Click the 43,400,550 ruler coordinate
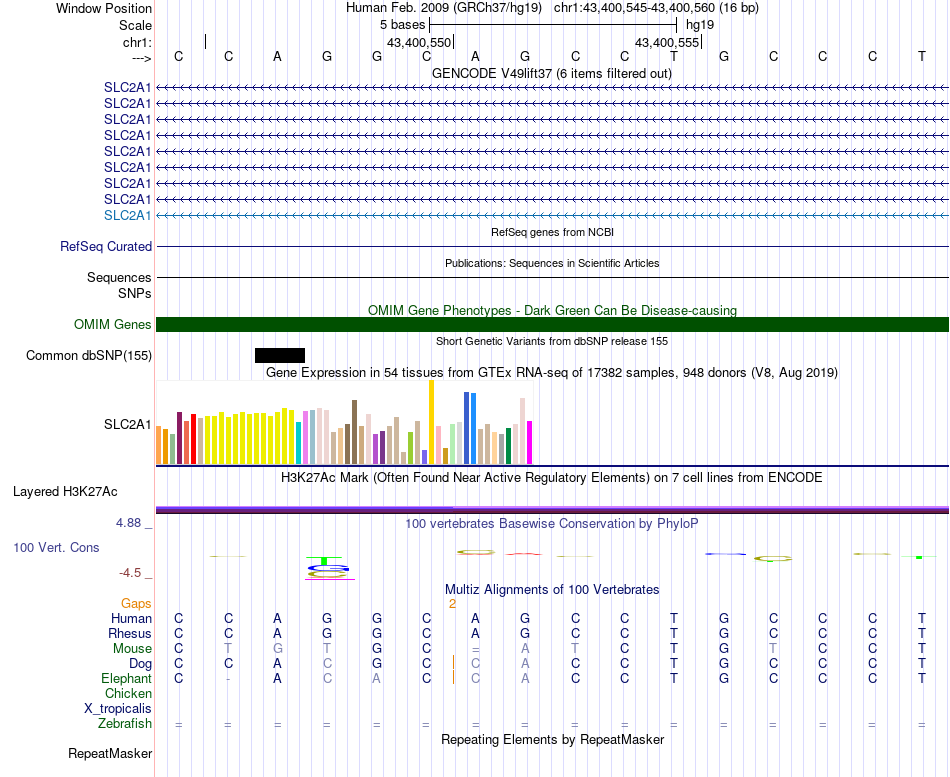The image size is (950, 777). tap(419, 42)
